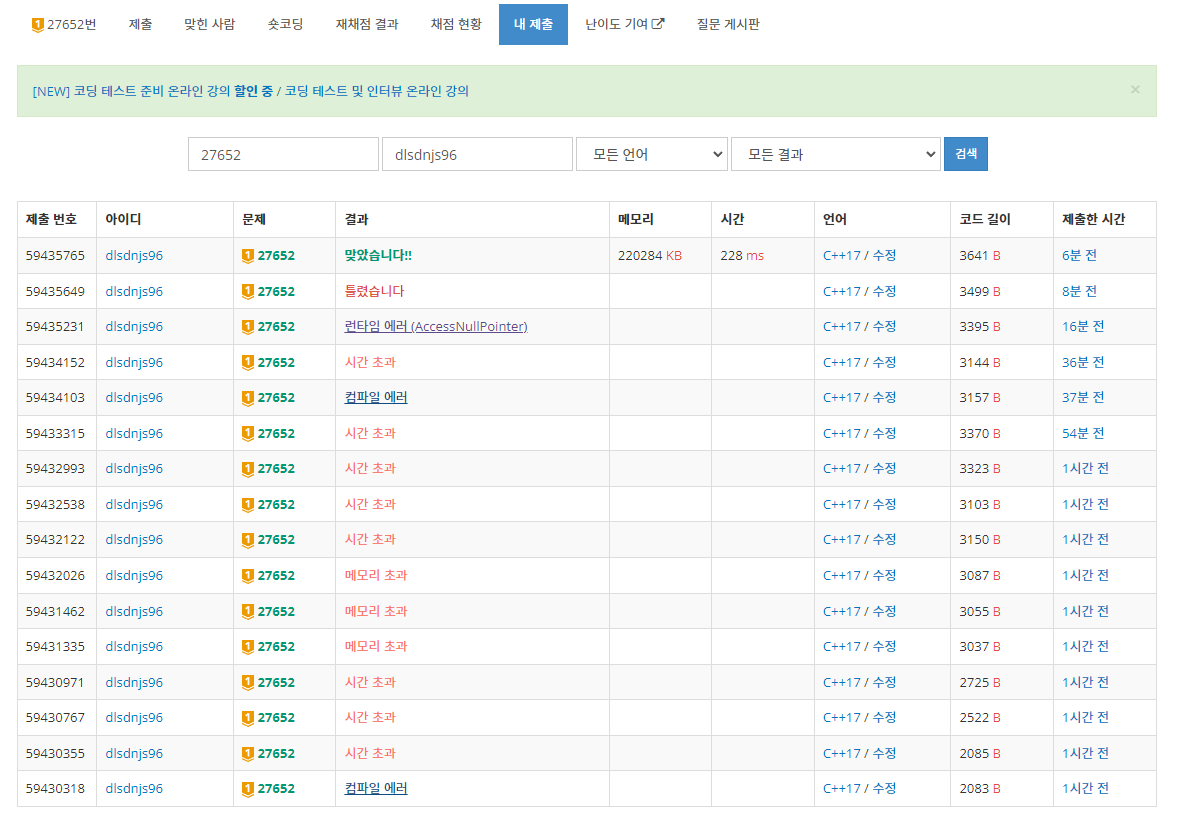Image resolution: width=1177 pixels, height=820 pixels.
Task: Click 6분 전 submission time link
Action: pos(1079,255)
